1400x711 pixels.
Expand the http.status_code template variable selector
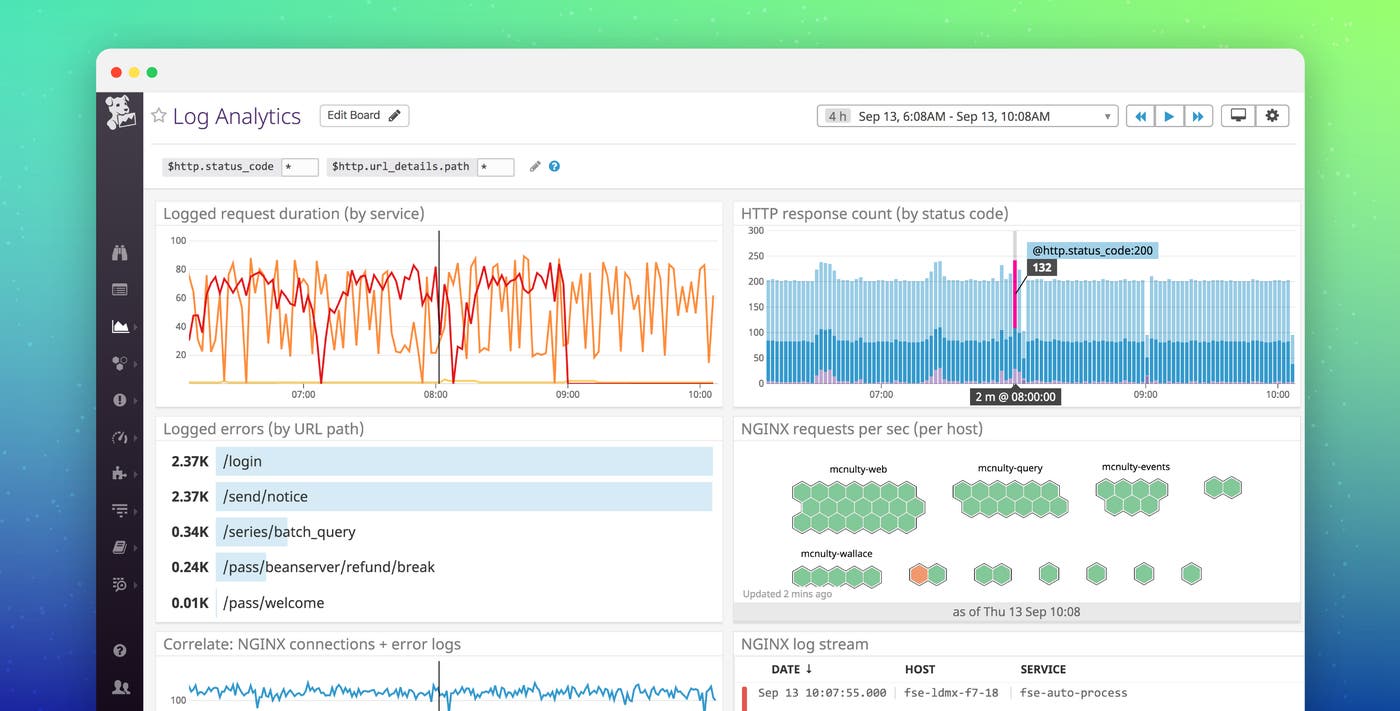[298, 166]
